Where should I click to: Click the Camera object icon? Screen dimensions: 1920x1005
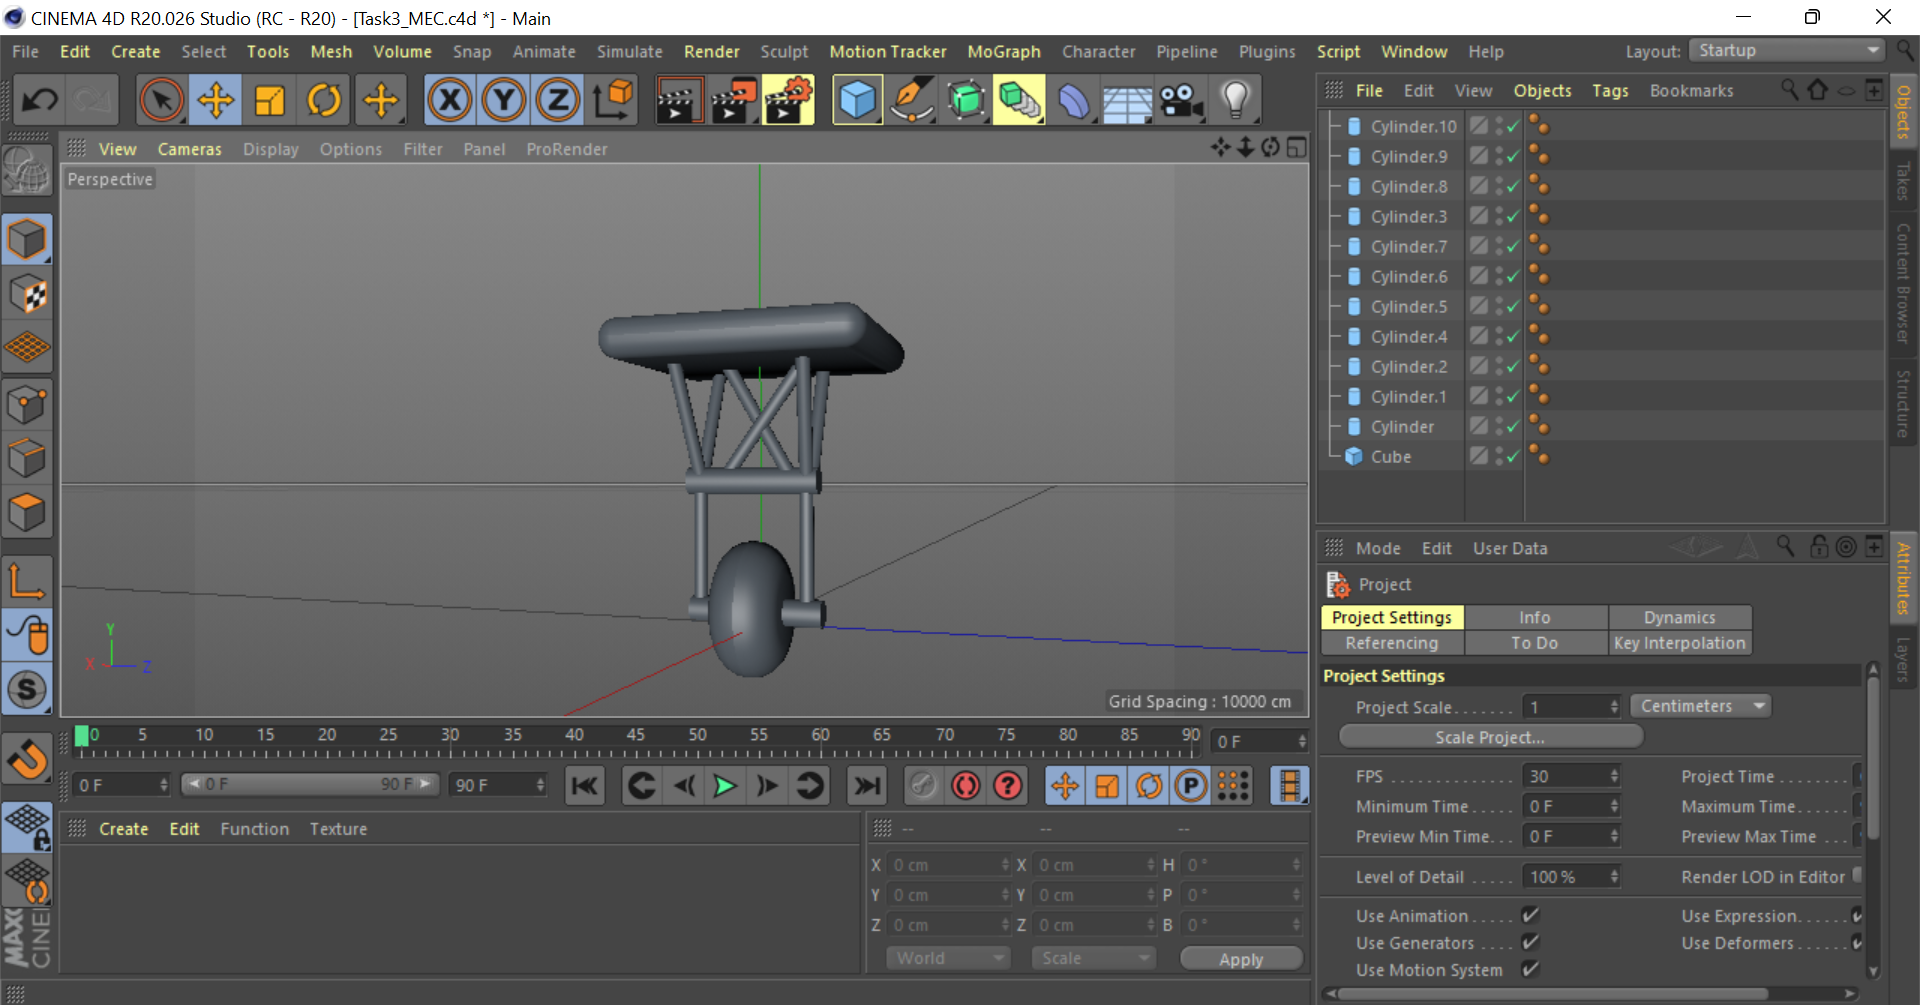[1181, 100]
